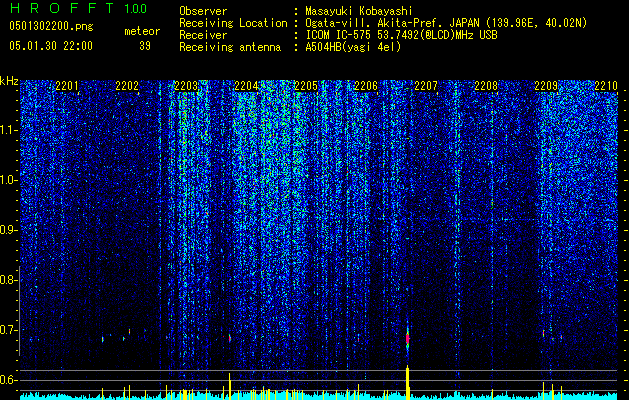This screenshot has width=629, height=400.
Task: Click the 1.0 kHz axis label
Action: click(9, 180)
